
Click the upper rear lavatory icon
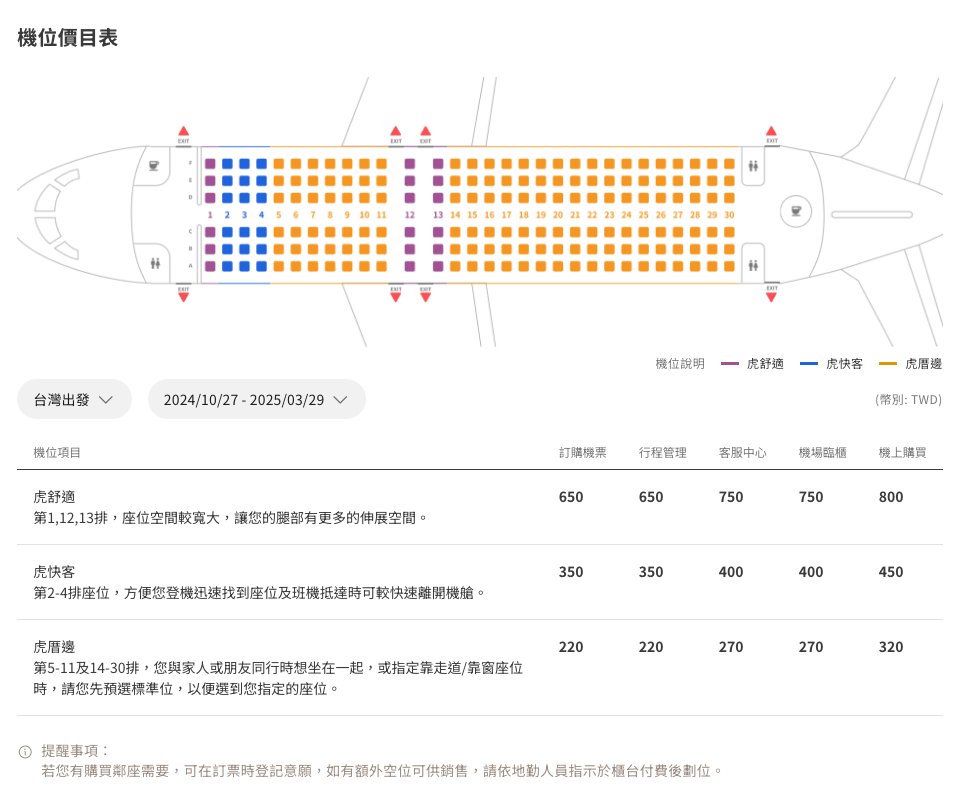pos(753,166)
